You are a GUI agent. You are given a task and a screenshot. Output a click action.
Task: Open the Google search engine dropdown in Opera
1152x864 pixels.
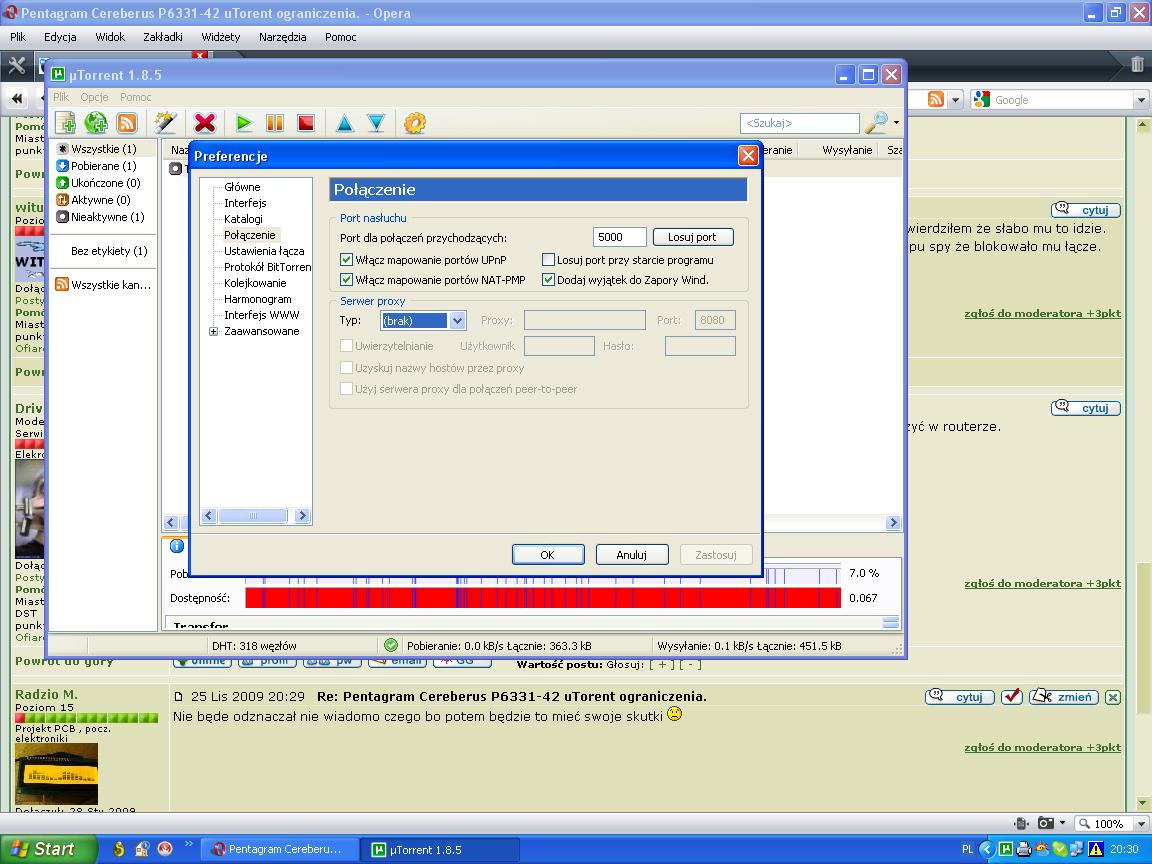(1141, 100)
